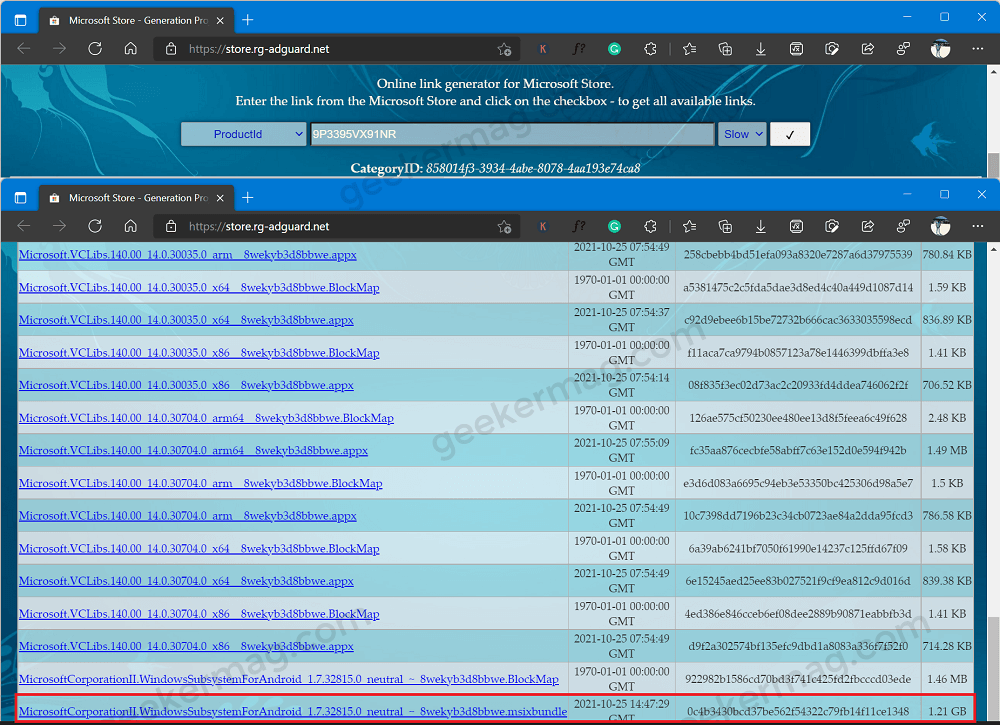This screenshot has width=1000, height=725.
Task: Click the Share icon in lower window
Action: coord(868,226)
